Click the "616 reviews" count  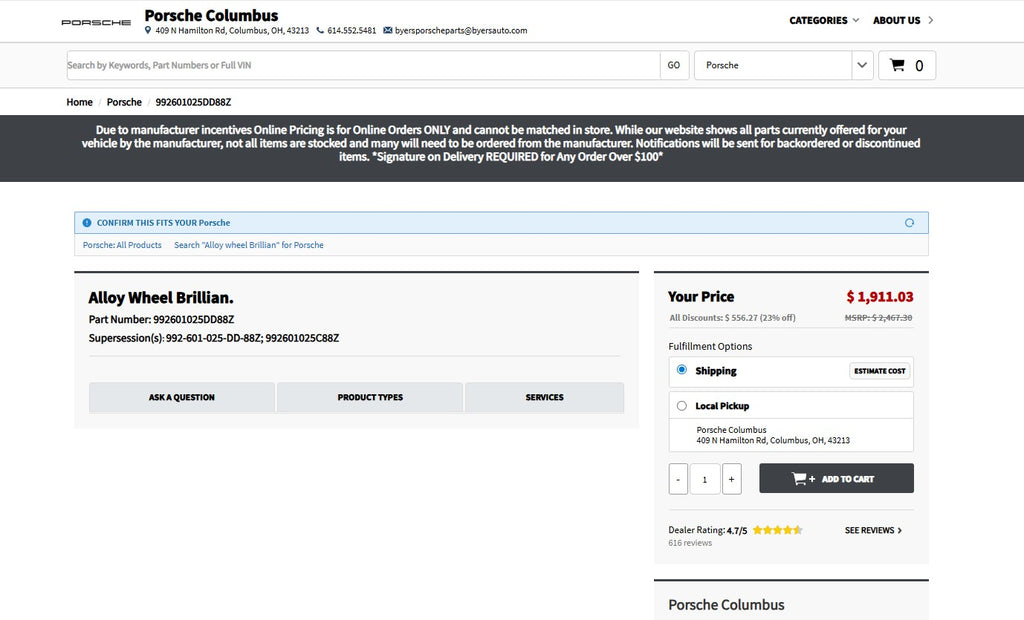(x=690, y=543)
